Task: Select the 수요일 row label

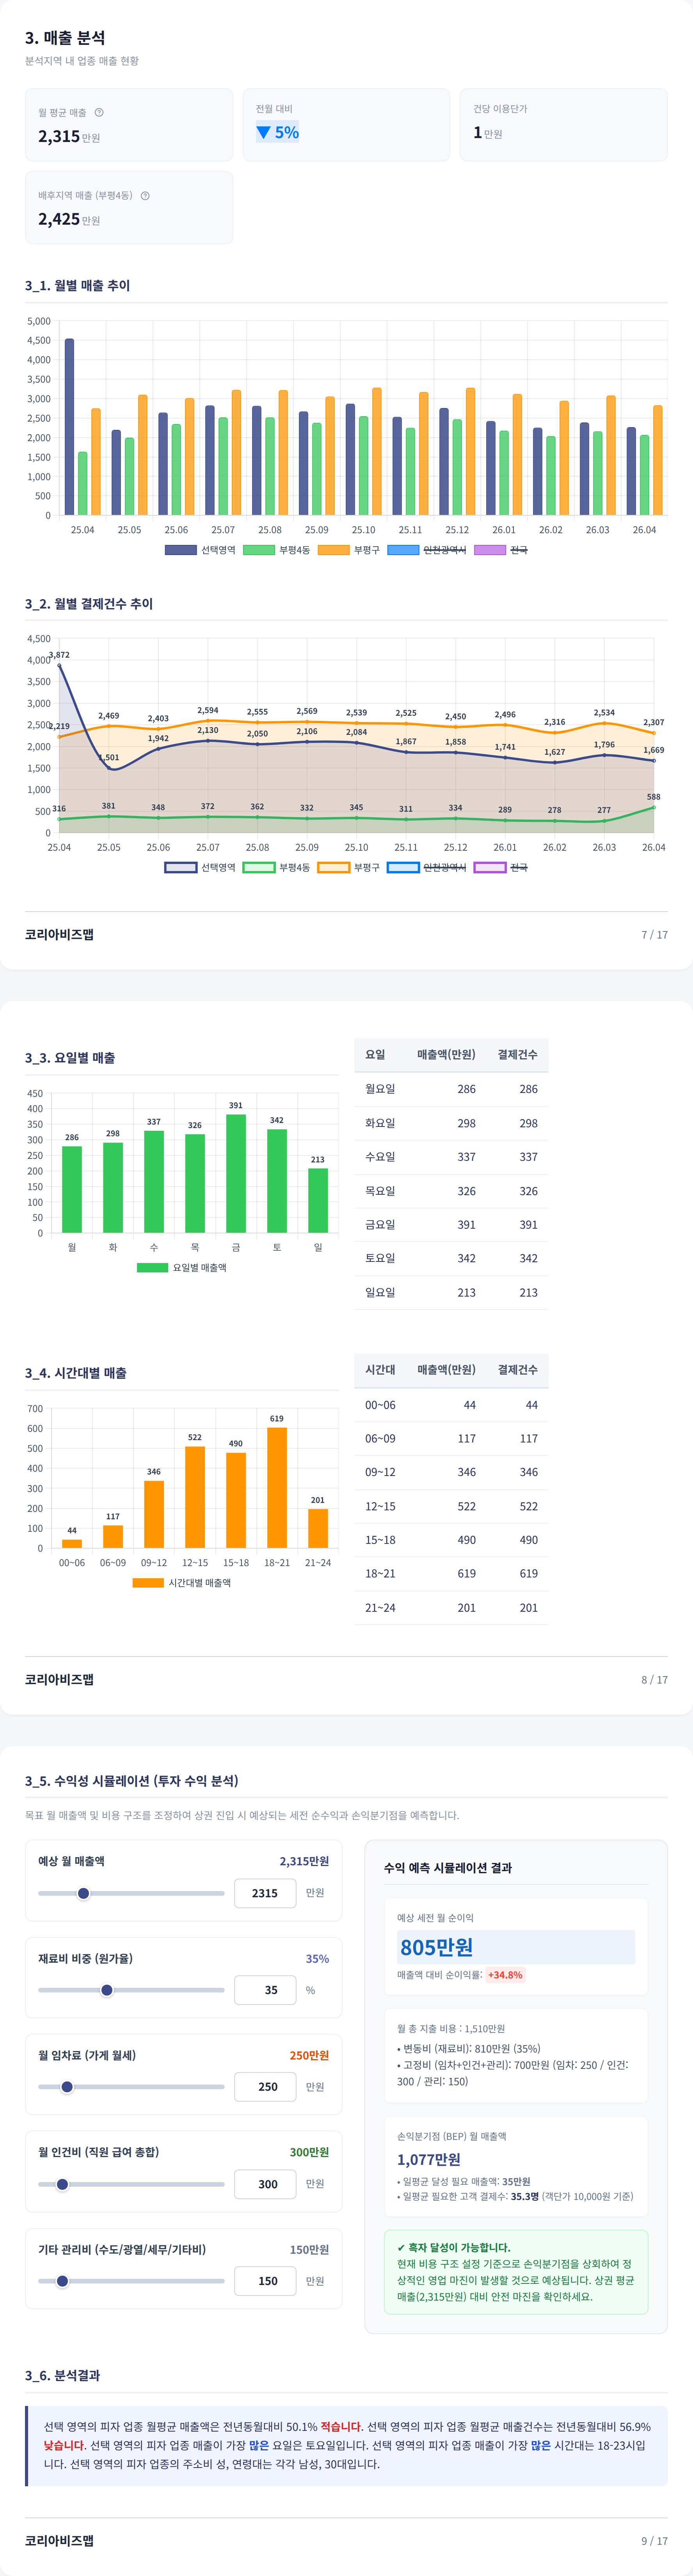Action: [x=380, y=1157]
